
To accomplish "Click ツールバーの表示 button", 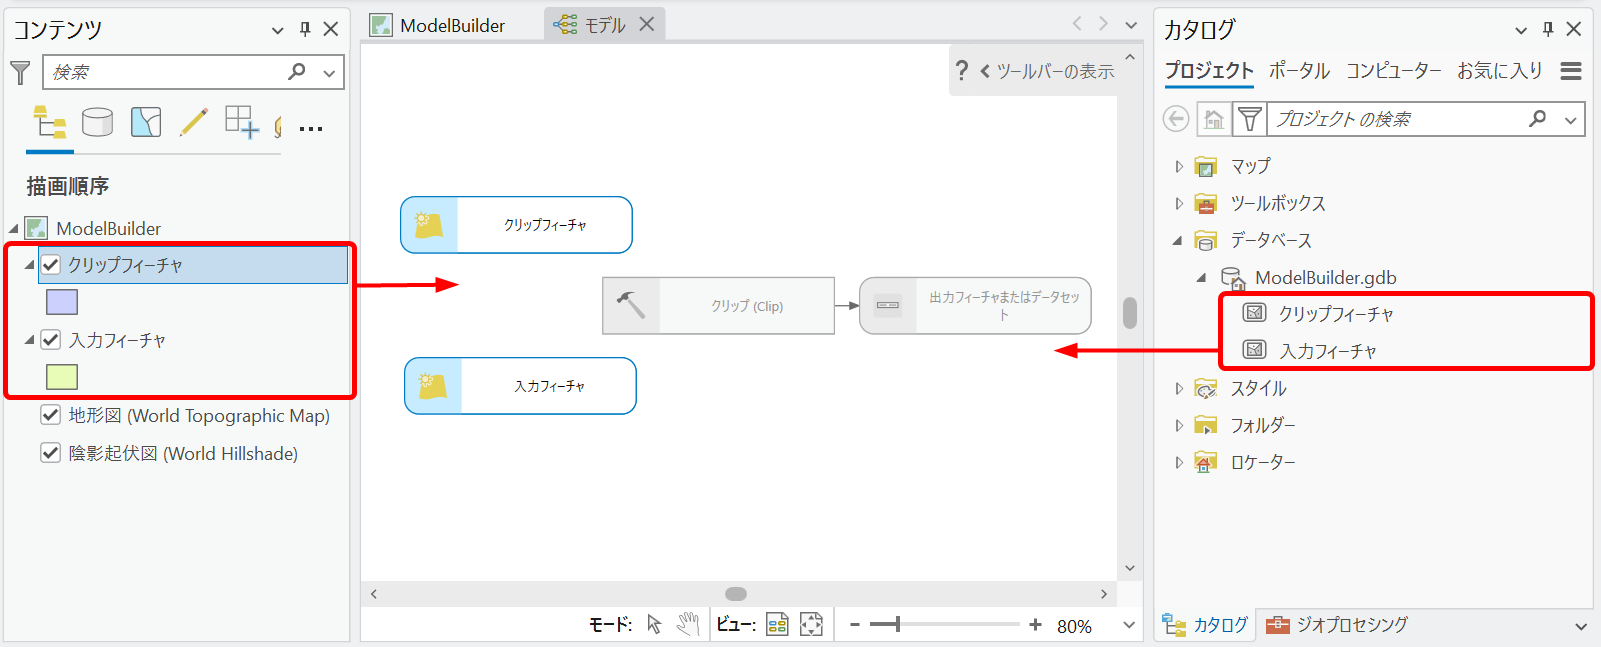I will point(1046,71).
